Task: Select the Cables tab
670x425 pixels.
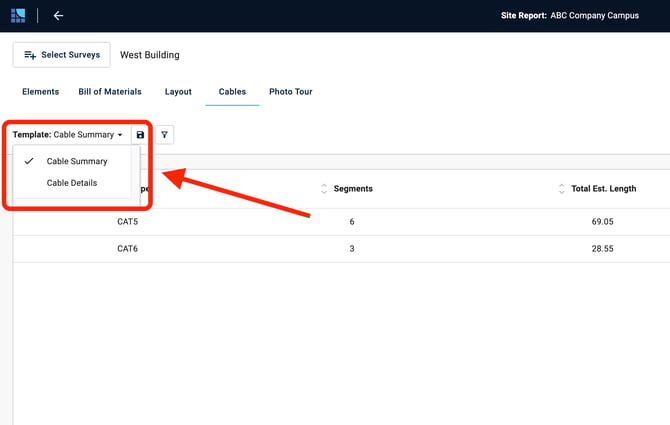Action: point(232,92)
